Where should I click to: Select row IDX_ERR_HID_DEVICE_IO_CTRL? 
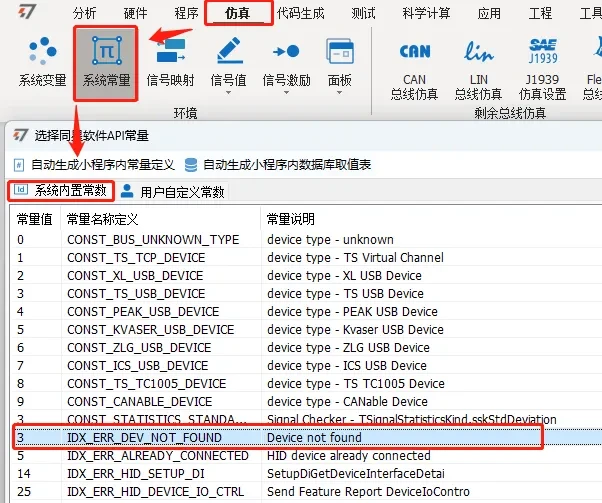[306, 492]
